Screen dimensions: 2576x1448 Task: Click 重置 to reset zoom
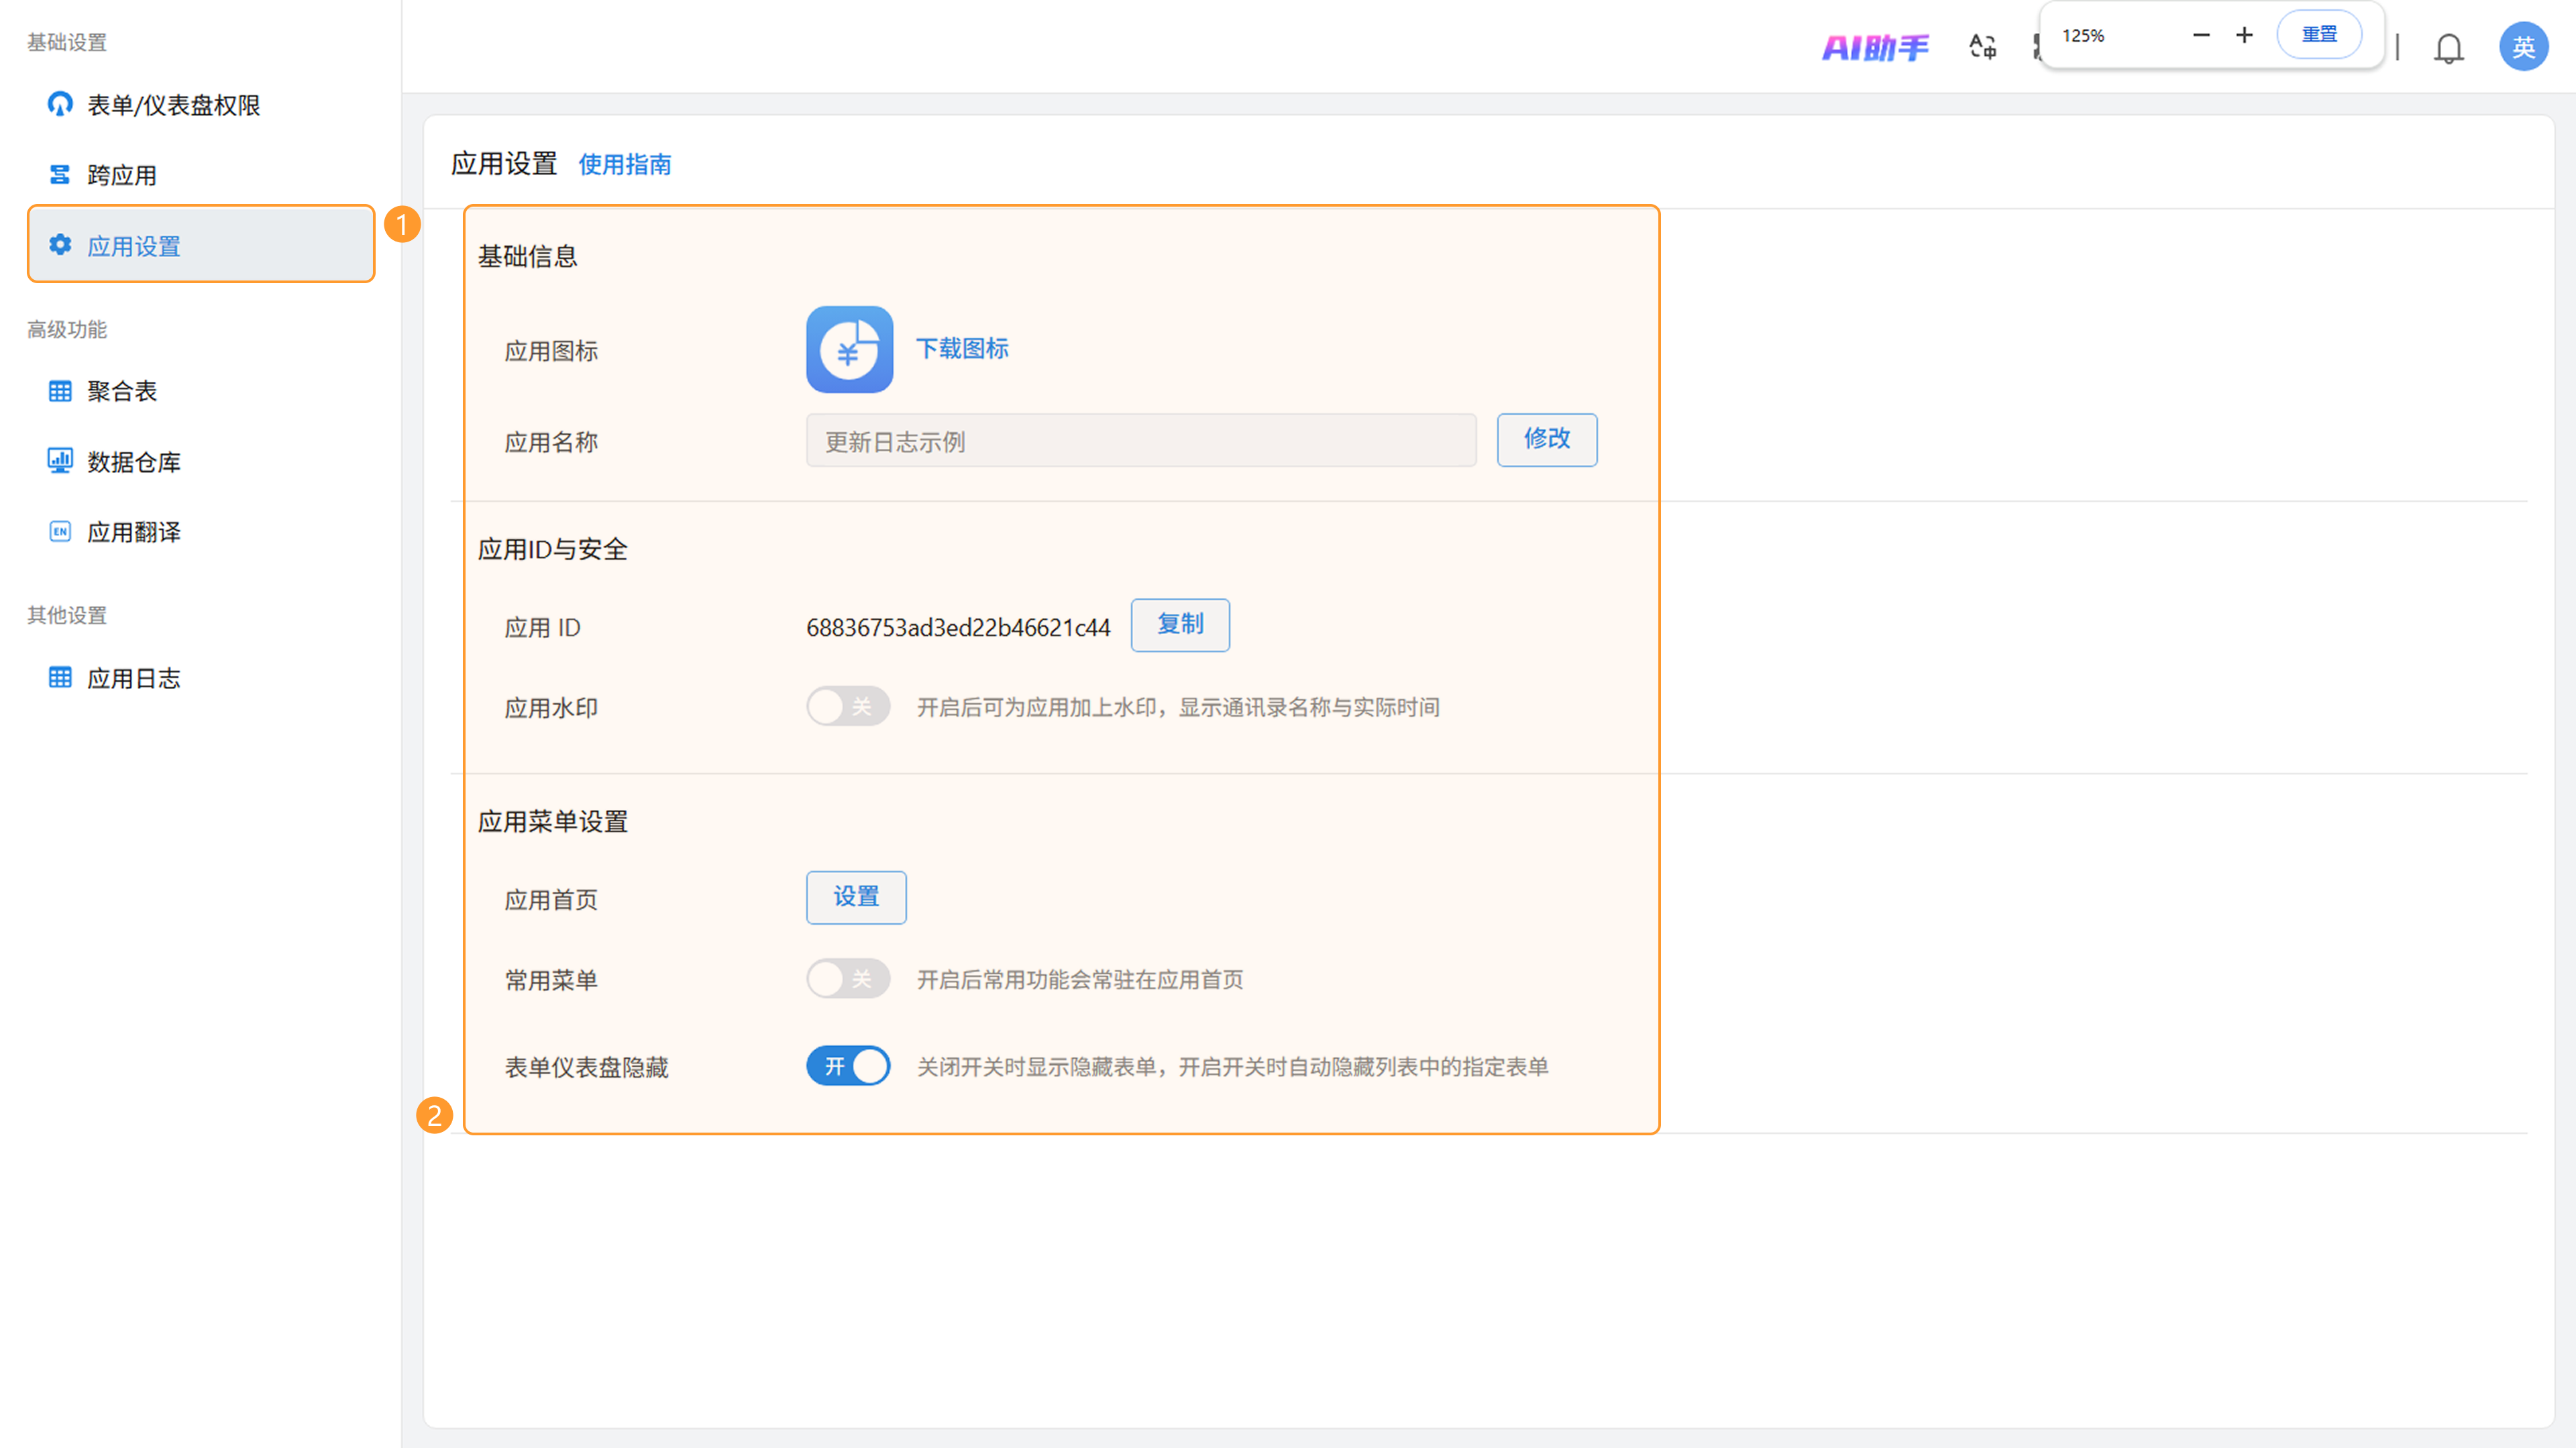[x=2319, y=35]
